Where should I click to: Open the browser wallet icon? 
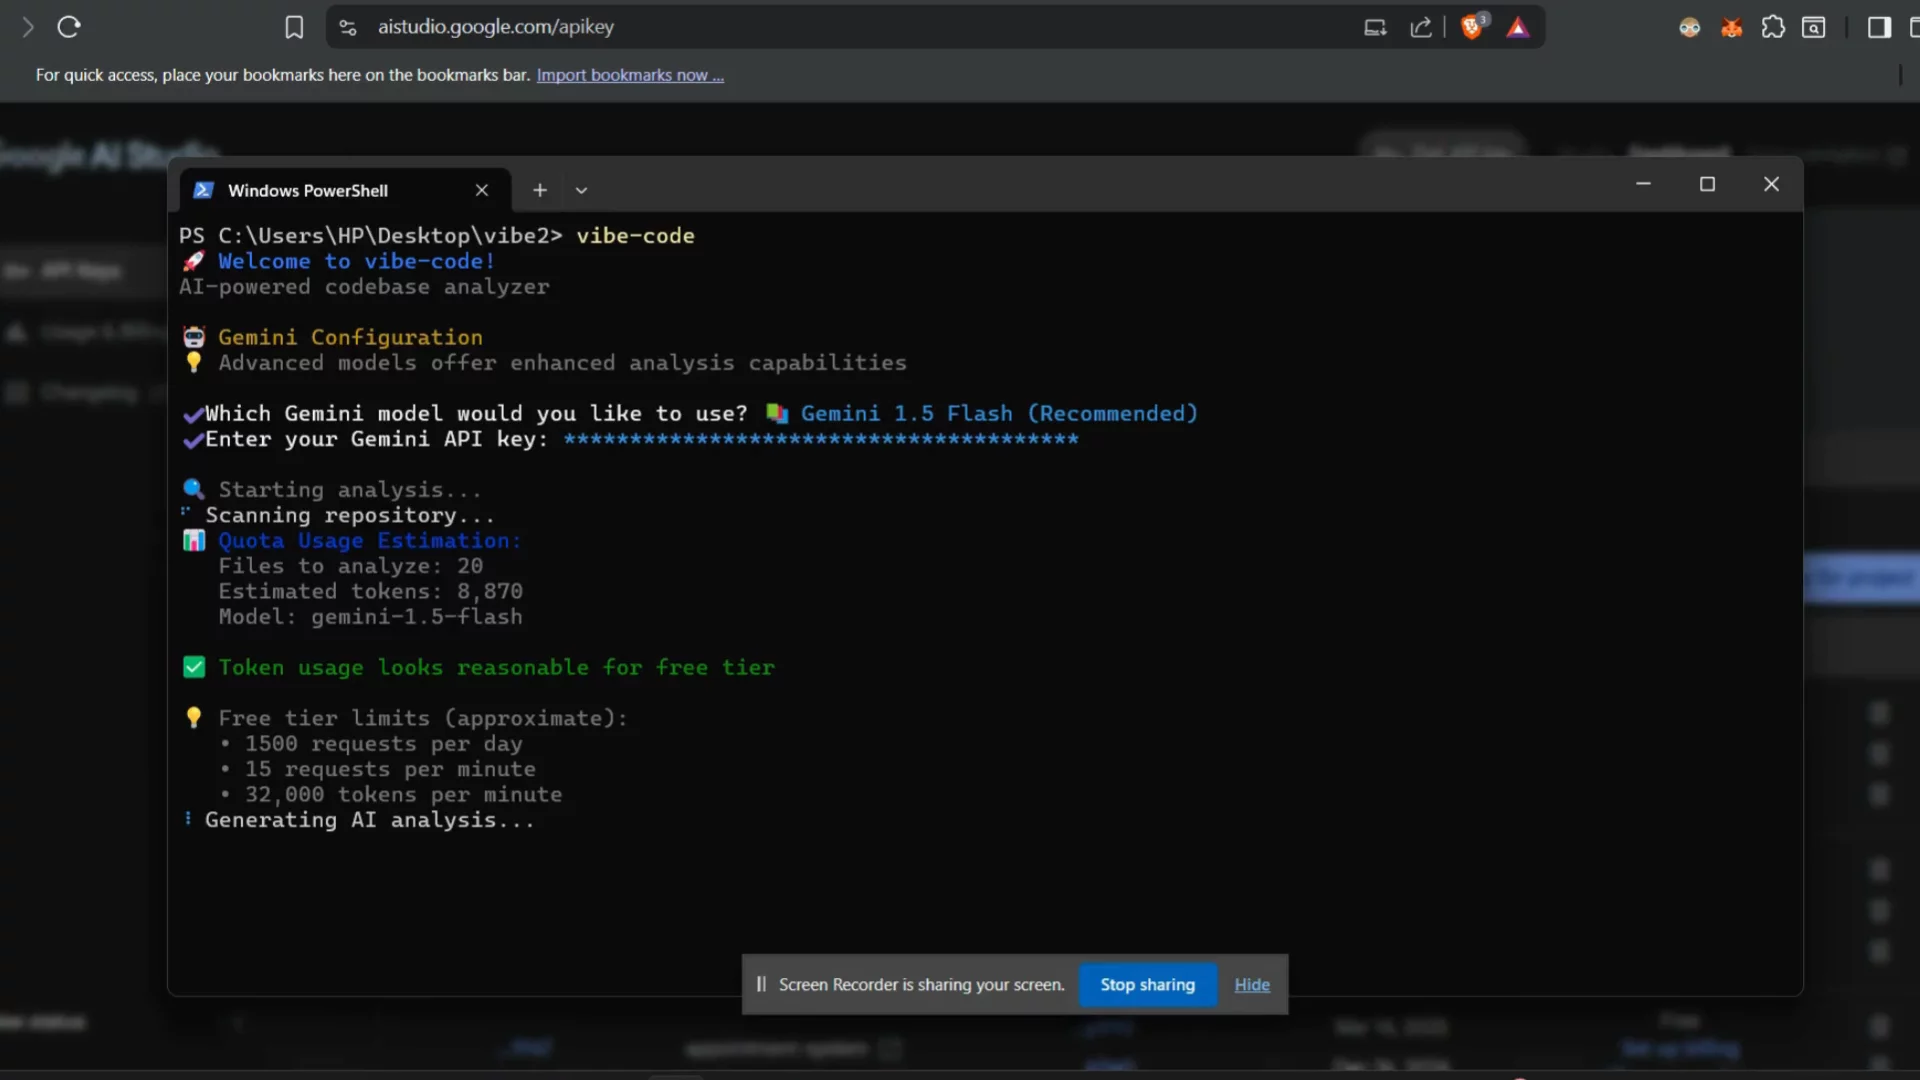pos(1814,28)
